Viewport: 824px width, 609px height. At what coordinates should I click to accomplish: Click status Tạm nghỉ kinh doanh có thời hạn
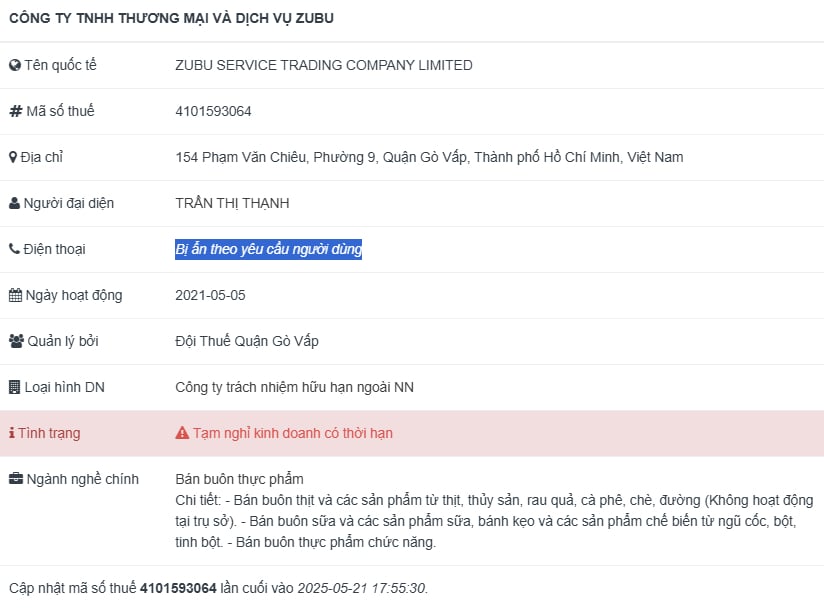coord(293,433)
